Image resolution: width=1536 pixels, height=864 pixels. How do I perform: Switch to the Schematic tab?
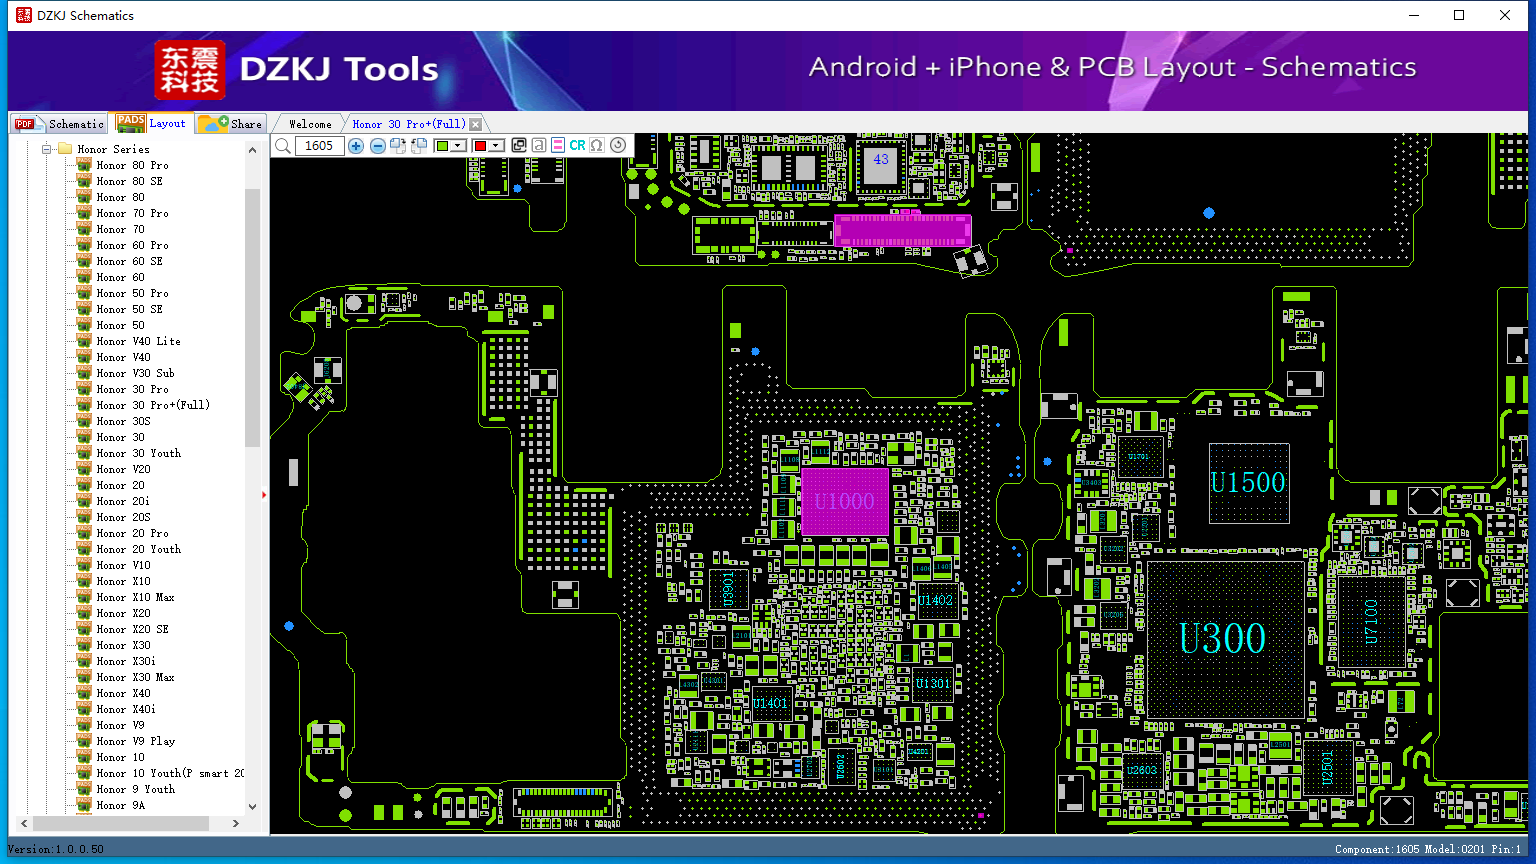[60, 124]
